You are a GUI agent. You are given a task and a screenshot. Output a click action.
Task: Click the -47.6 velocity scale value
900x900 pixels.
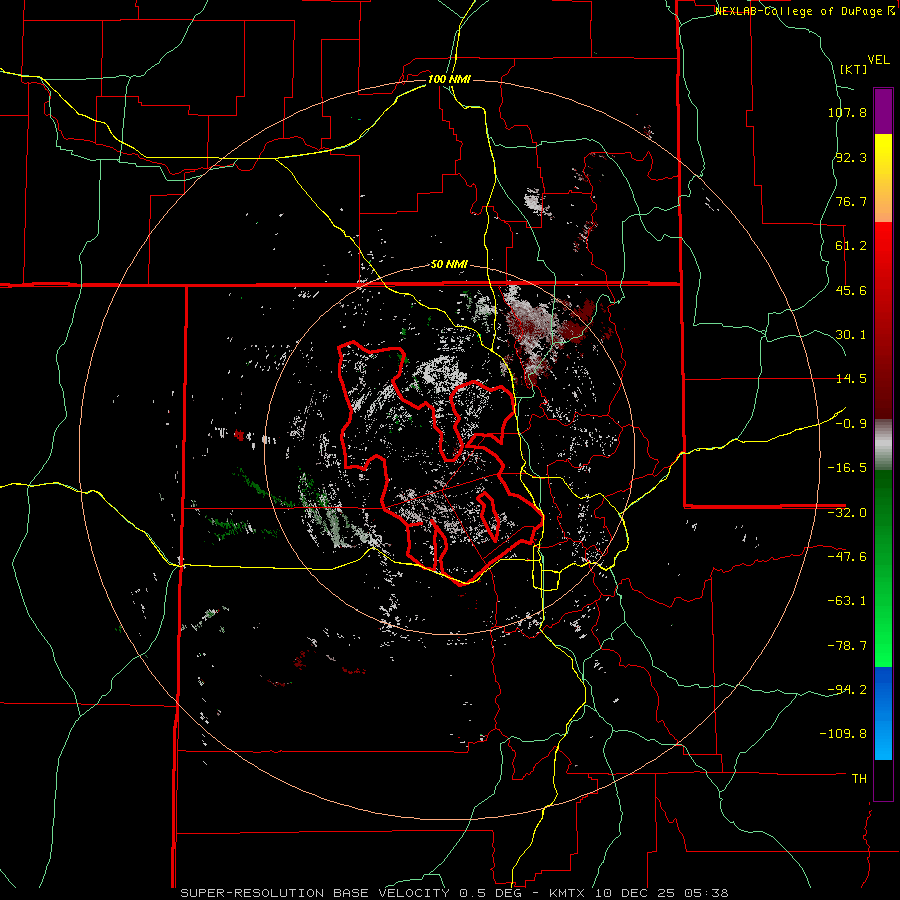847,557
